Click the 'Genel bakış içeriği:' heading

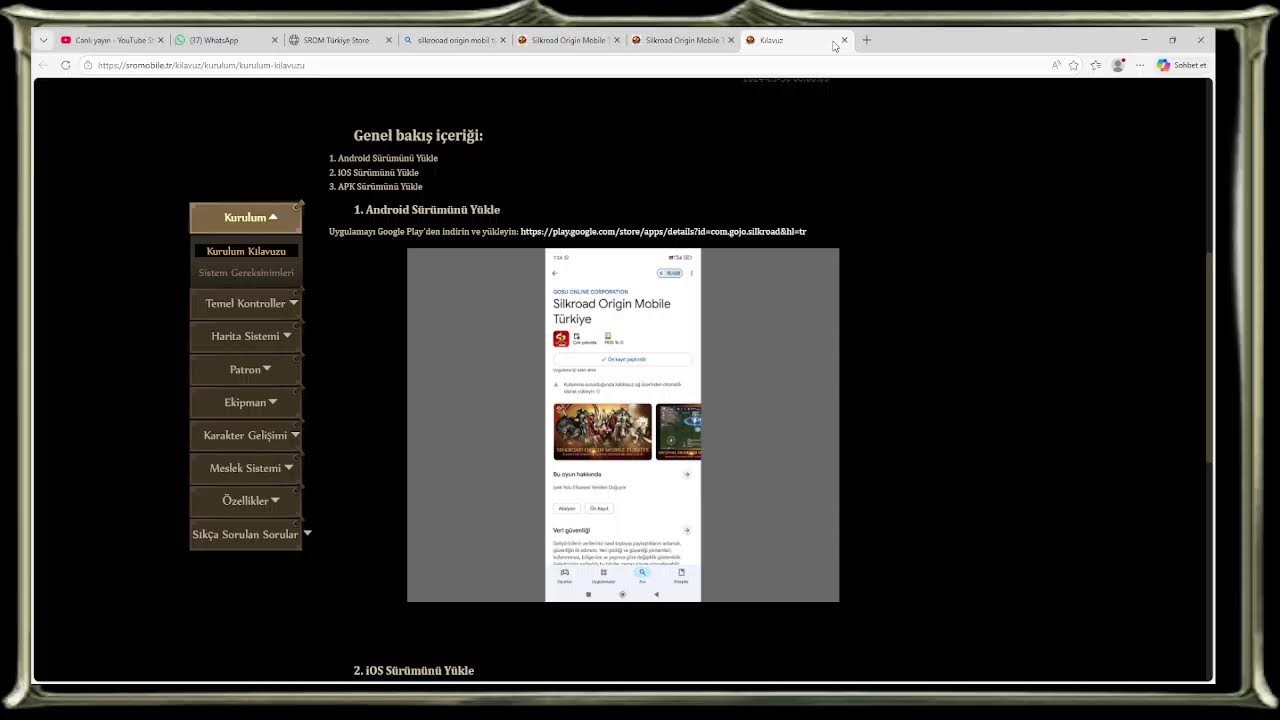418,136
